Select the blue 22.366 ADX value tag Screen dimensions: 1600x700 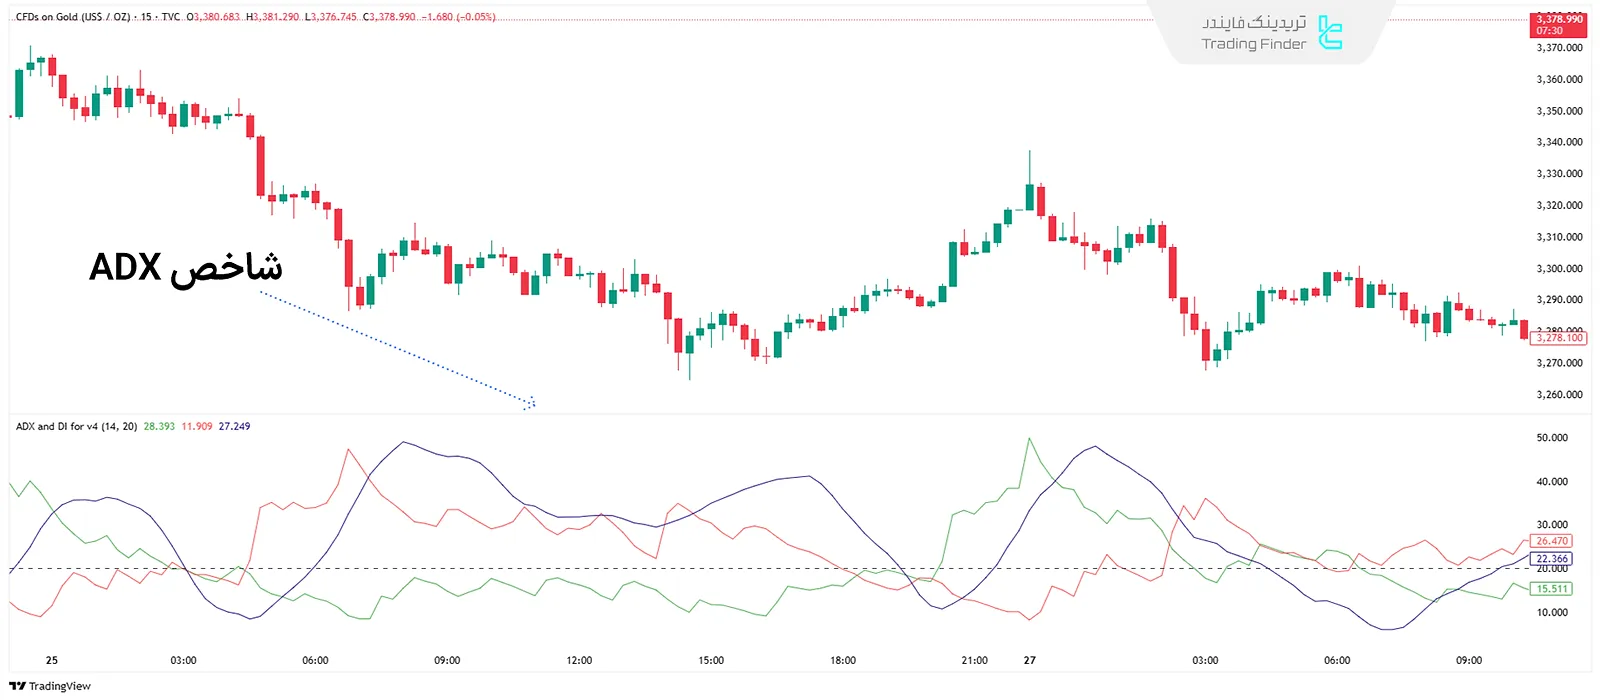[1551, 559]
